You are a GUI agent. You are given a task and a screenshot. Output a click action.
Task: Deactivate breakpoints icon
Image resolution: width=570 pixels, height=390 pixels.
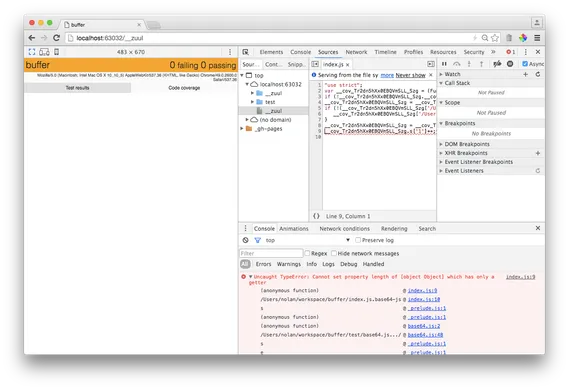pos(497,64)
